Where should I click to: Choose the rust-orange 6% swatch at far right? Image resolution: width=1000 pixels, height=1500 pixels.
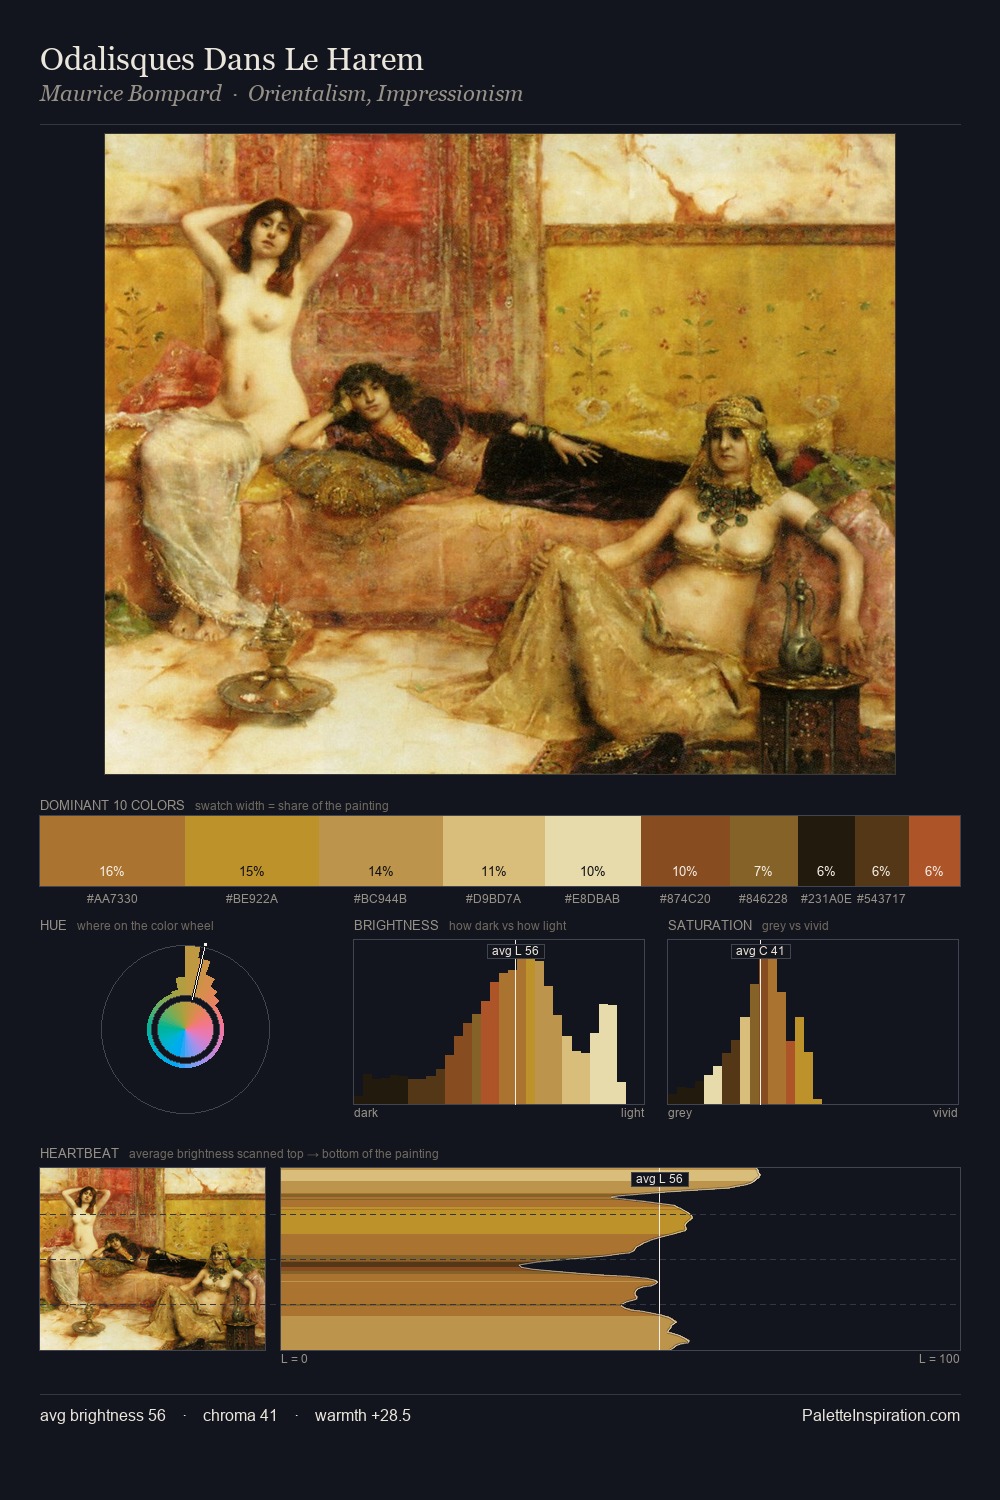(x=934, y=851)
